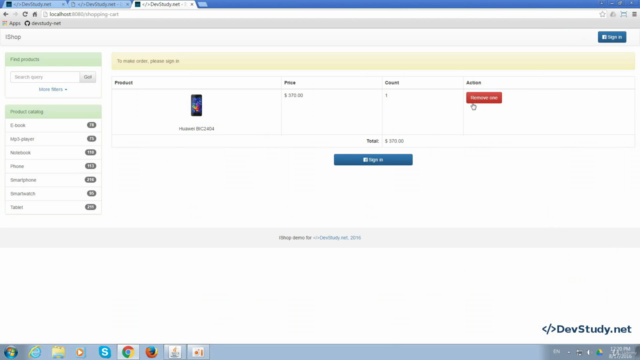Open DevStudy.net footer link
Viewport: 640px width, 360px height.
pos(337,238)
